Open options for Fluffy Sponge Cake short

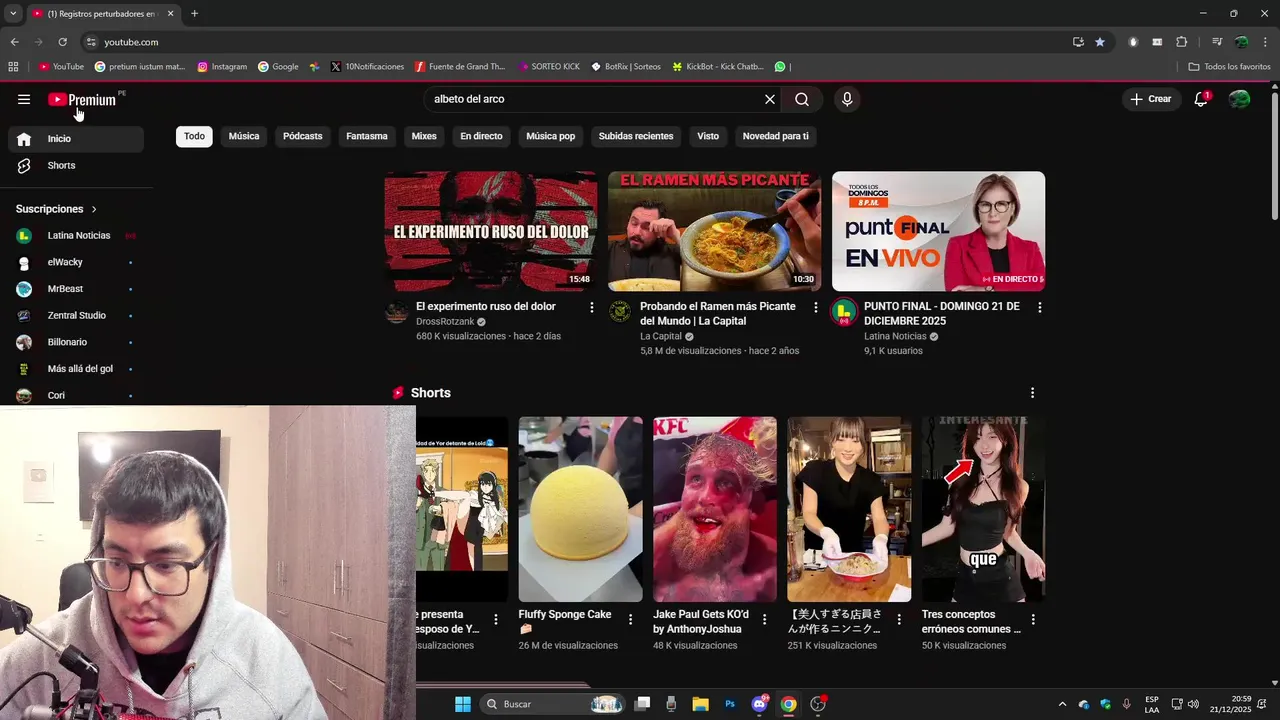(630, 620)
